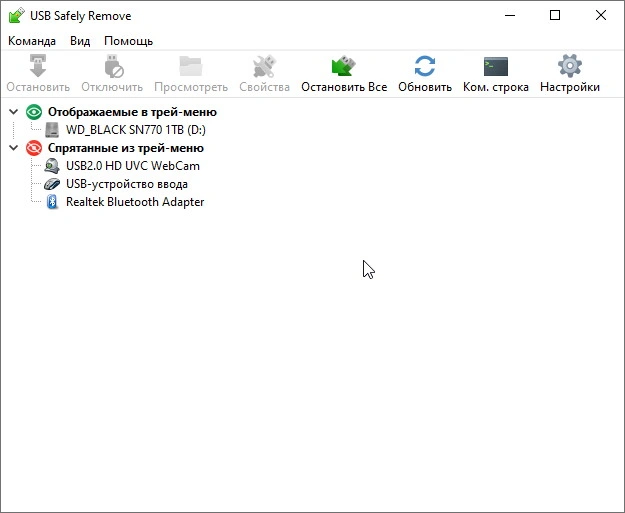Click the USB Safely Remove title bar icon
The width and height of the screenshot is (625, 513).
pyautogui.click(x=16, y=16)
